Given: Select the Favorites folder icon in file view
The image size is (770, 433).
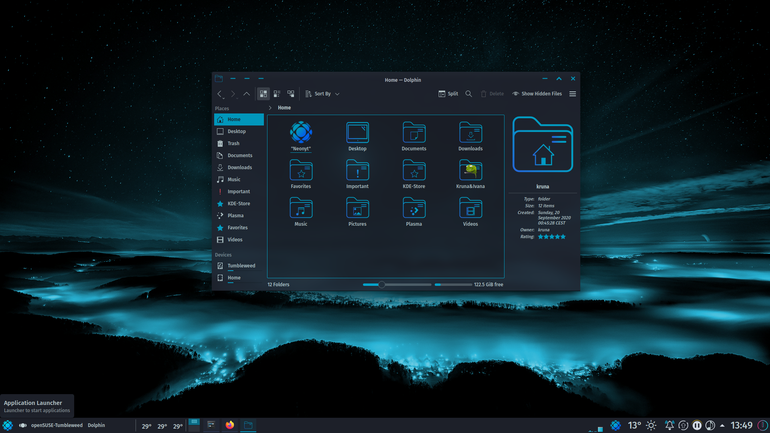Looking at the screenshot, I should (301, 170).
